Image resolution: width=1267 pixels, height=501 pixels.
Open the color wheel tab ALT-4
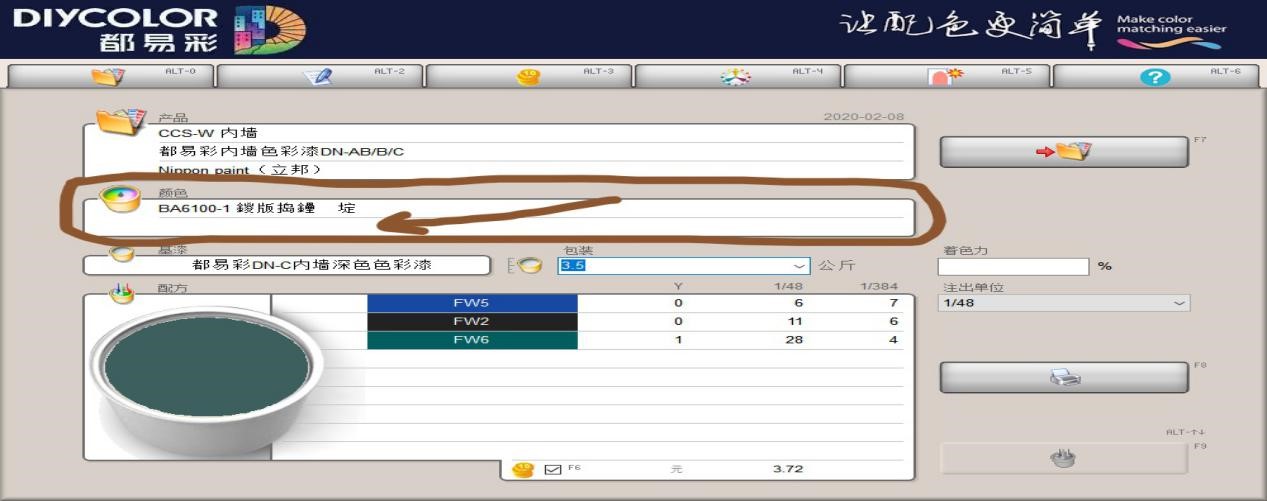(736, 77)
